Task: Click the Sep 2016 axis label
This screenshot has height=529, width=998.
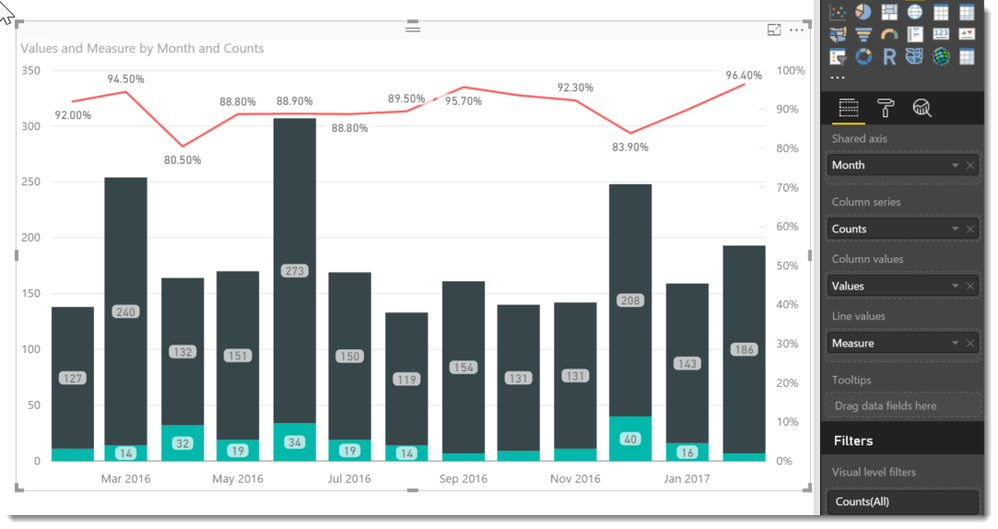Action: point(463,479)
